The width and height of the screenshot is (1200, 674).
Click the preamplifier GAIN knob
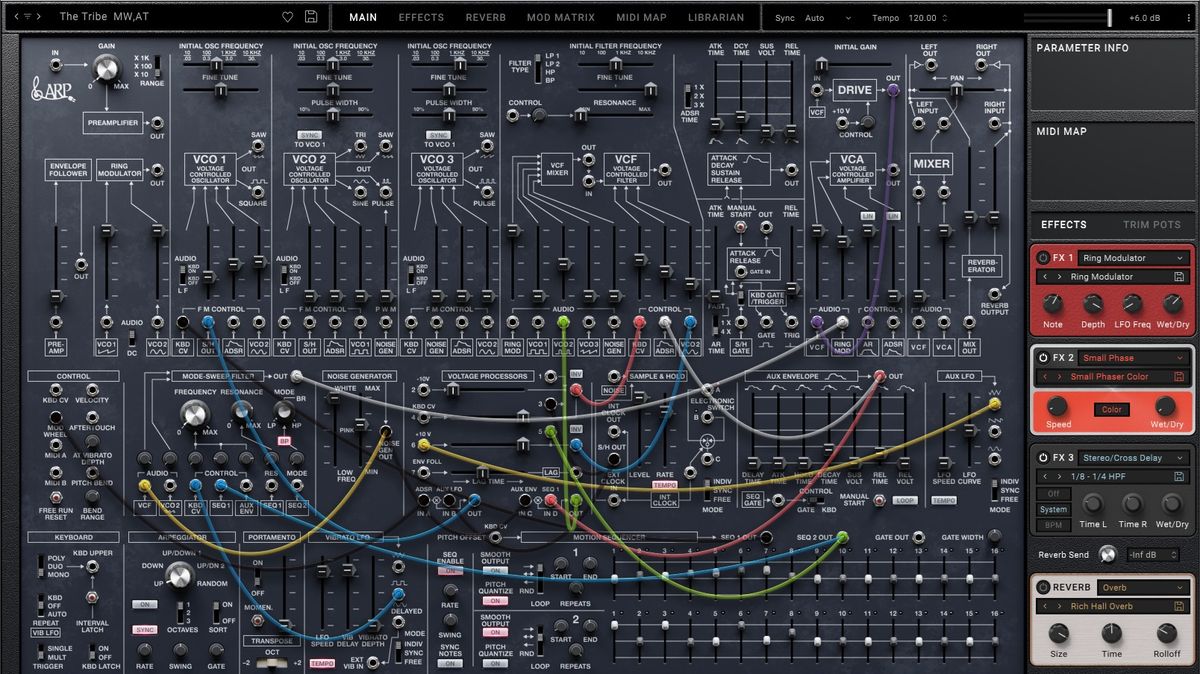tap(106, 69)
